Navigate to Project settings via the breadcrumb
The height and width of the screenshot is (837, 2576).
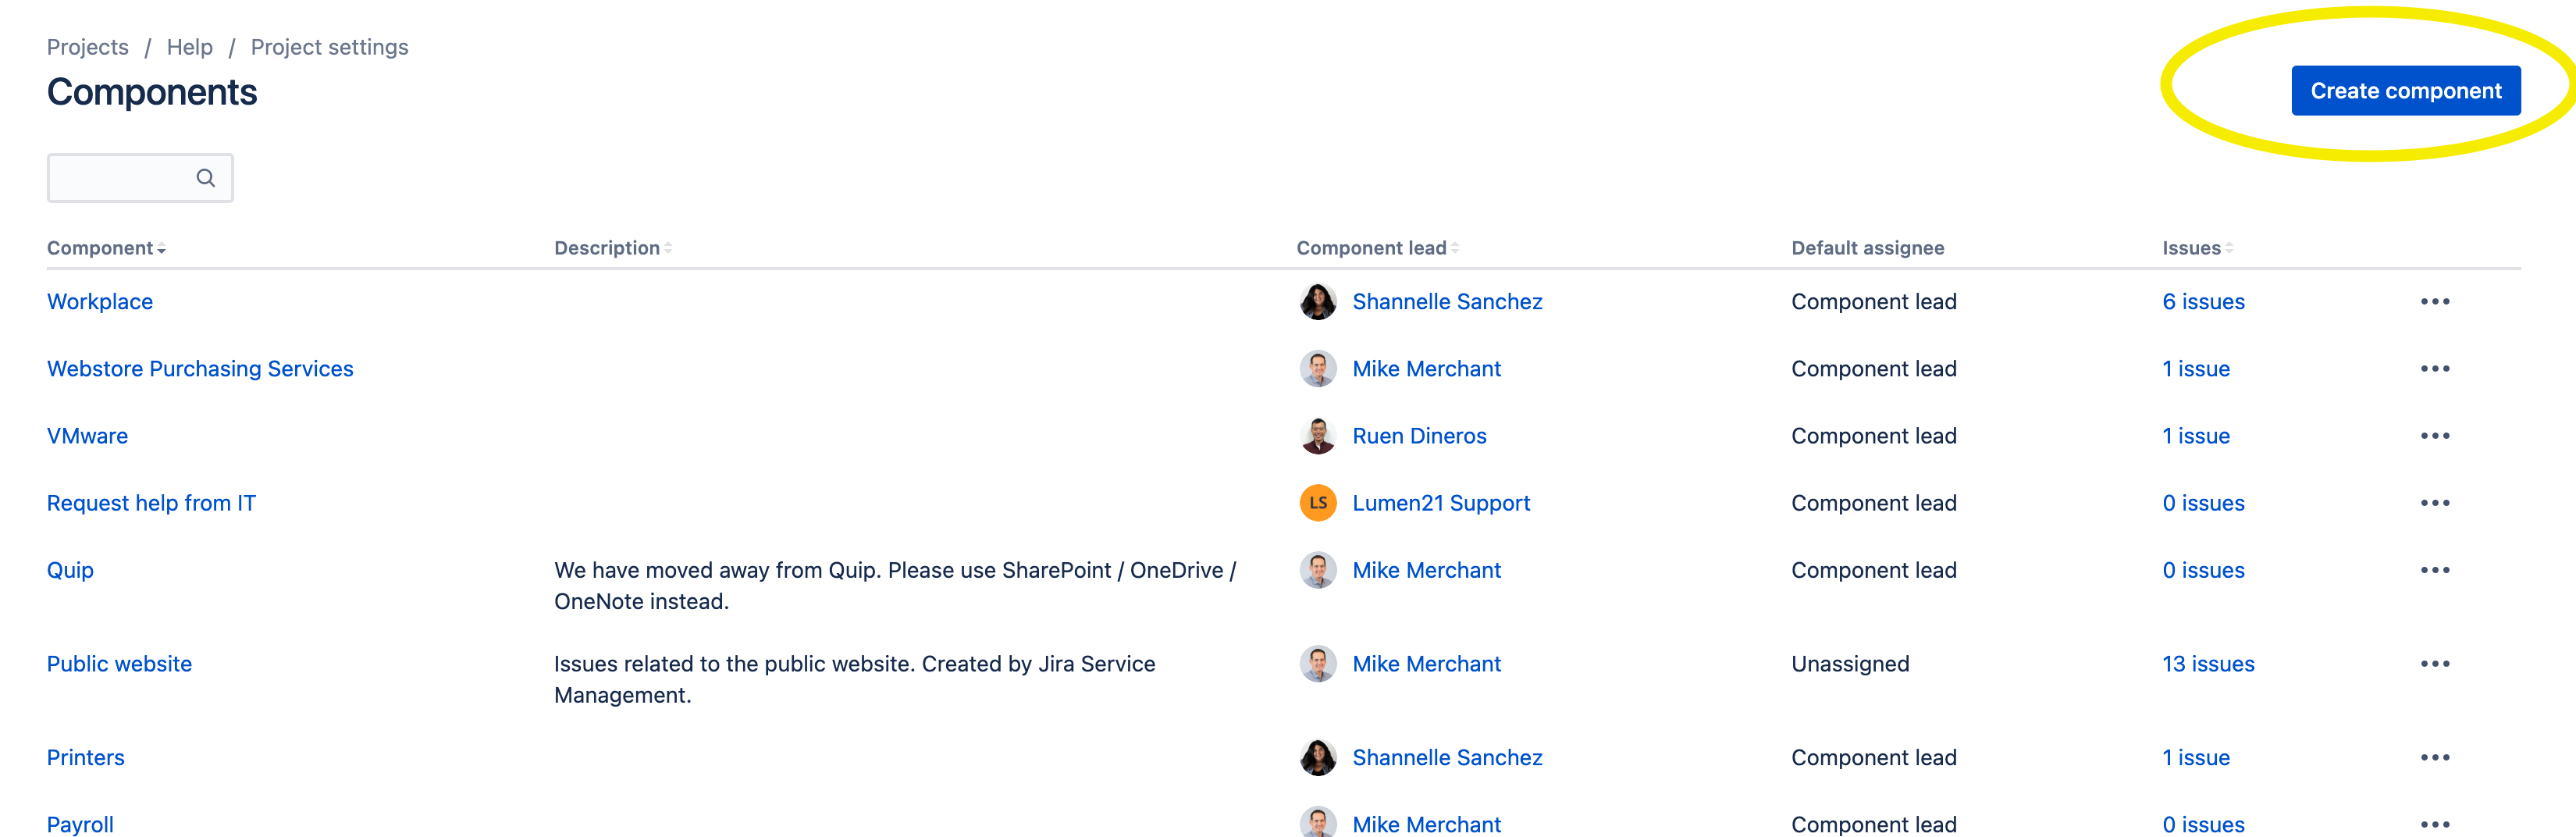pyautogui.click(x=329, y=46)
